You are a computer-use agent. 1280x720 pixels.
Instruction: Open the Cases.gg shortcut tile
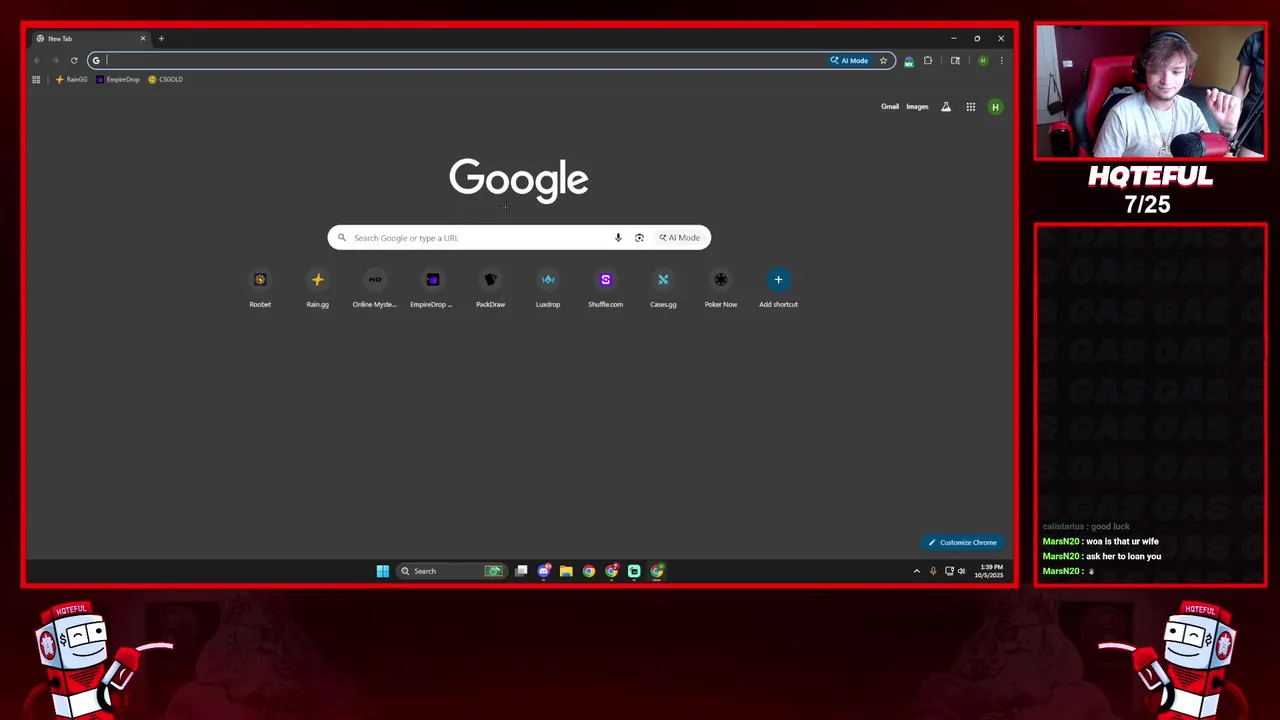[x=663, y=288]
